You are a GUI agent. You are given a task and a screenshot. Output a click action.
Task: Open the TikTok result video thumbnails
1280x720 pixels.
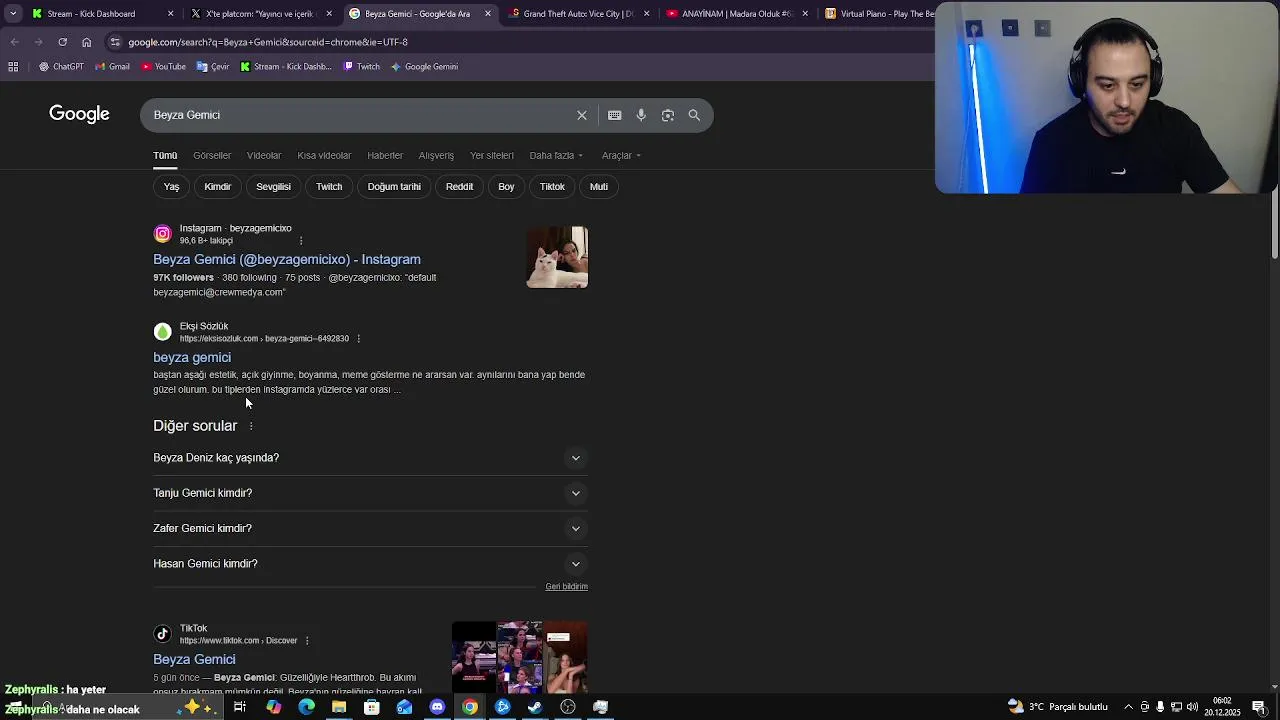[520, 658]
